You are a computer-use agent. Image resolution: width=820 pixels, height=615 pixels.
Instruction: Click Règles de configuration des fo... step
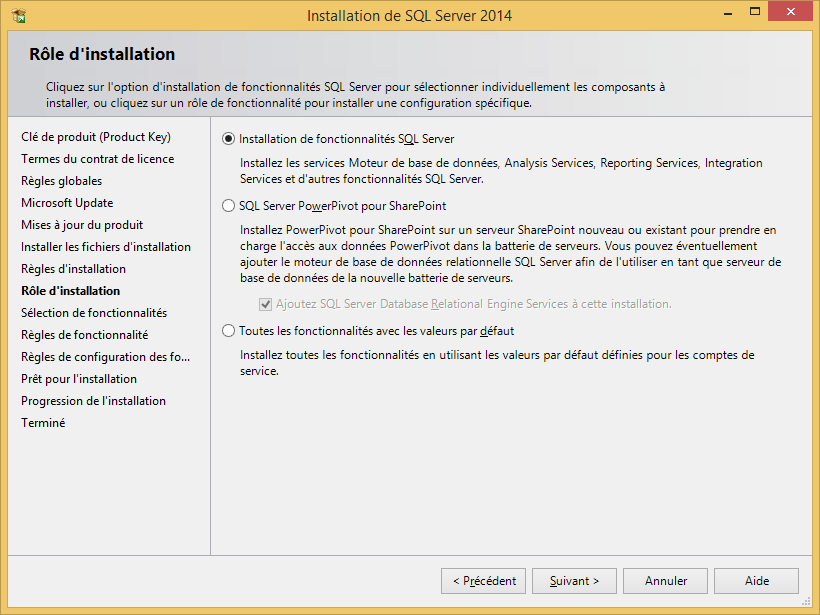(x=105, y=357)
